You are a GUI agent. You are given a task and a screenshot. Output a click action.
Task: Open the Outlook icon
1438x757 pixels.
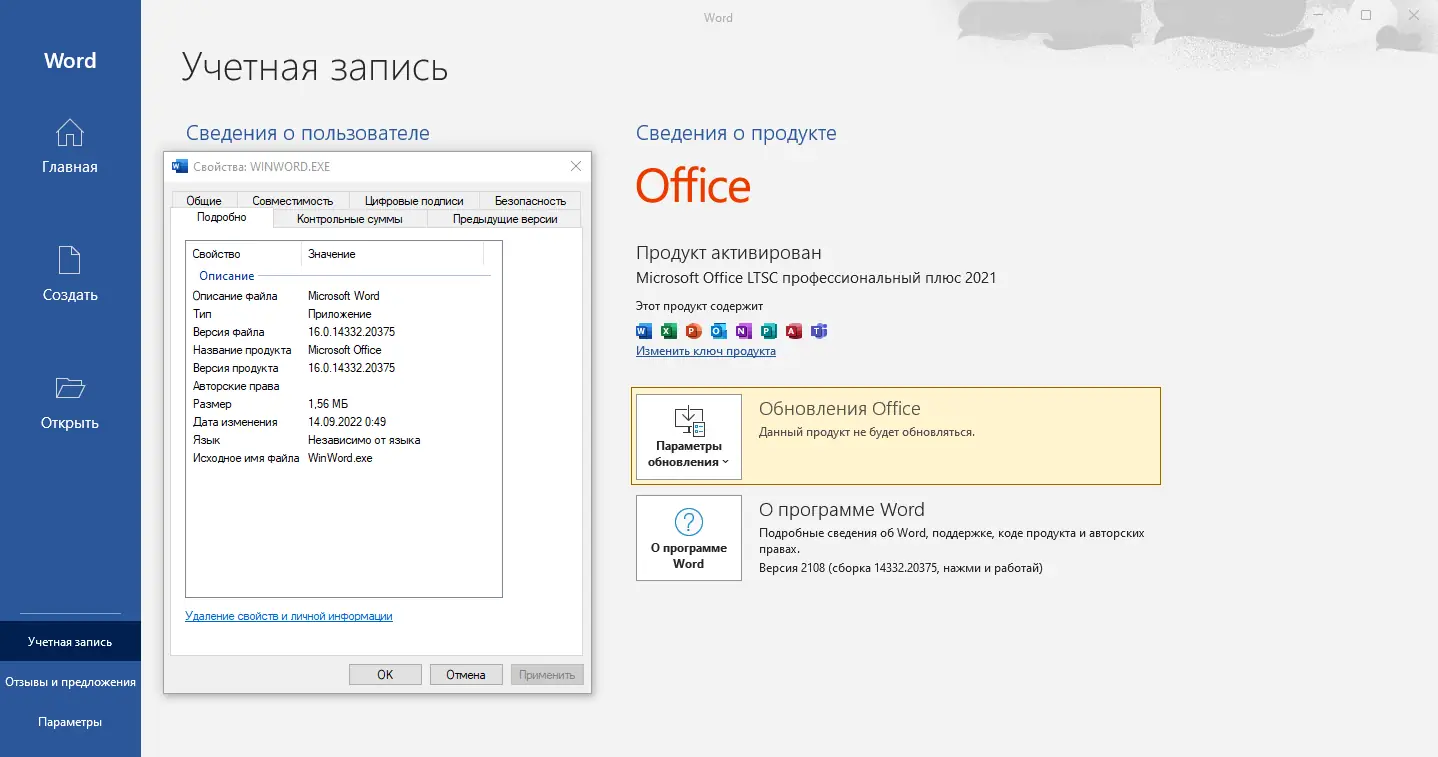pos(717,331)
